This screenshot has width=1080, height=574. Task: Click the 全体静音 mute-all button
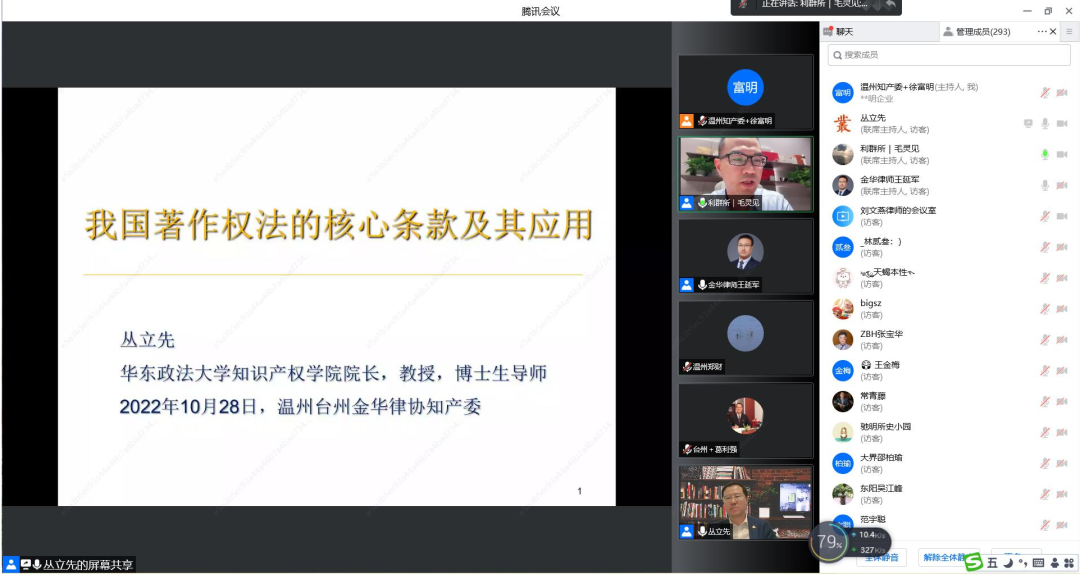tap(881, 557)
